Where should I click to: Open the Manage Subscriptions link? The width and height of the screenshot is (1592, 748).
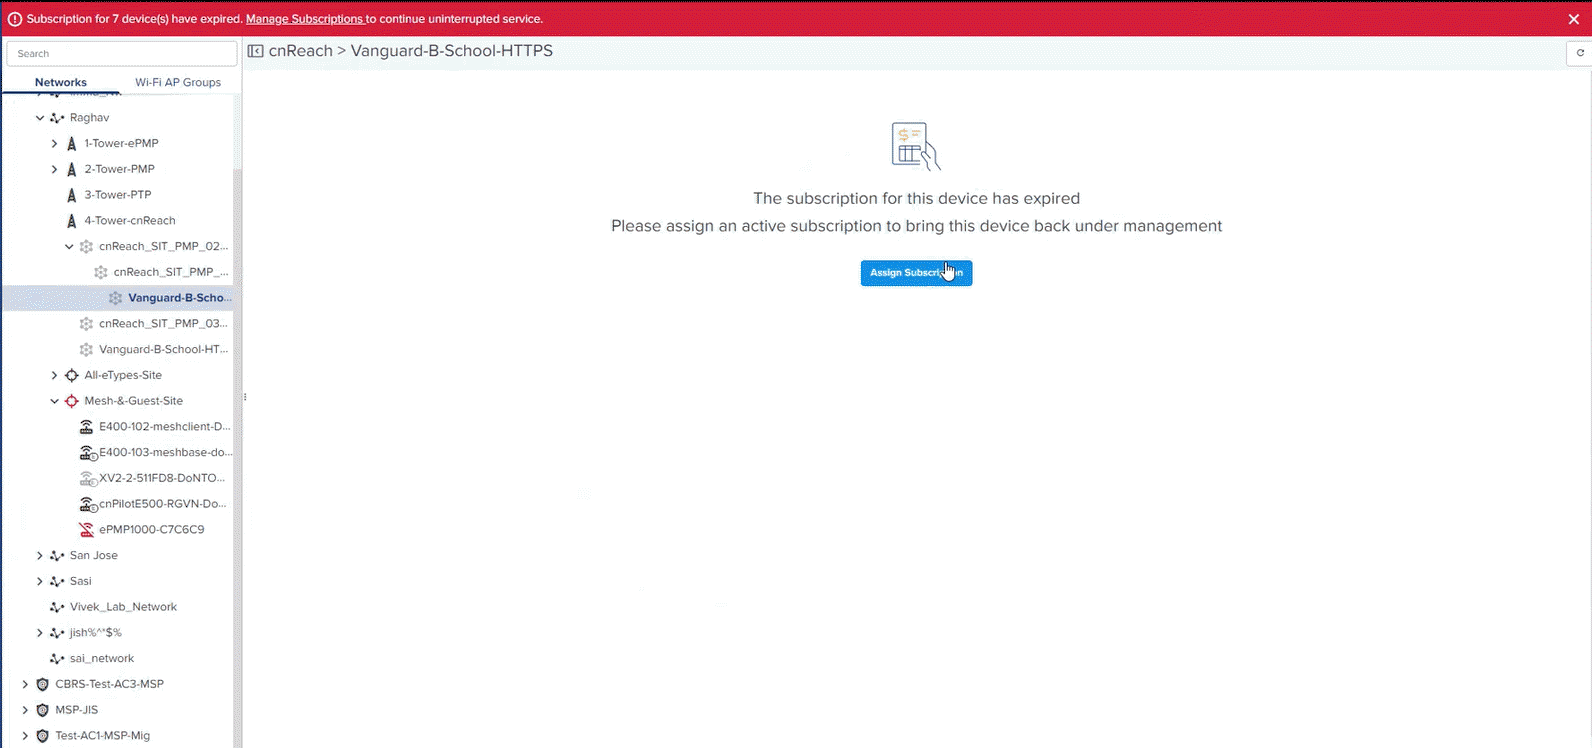(304, 19)
